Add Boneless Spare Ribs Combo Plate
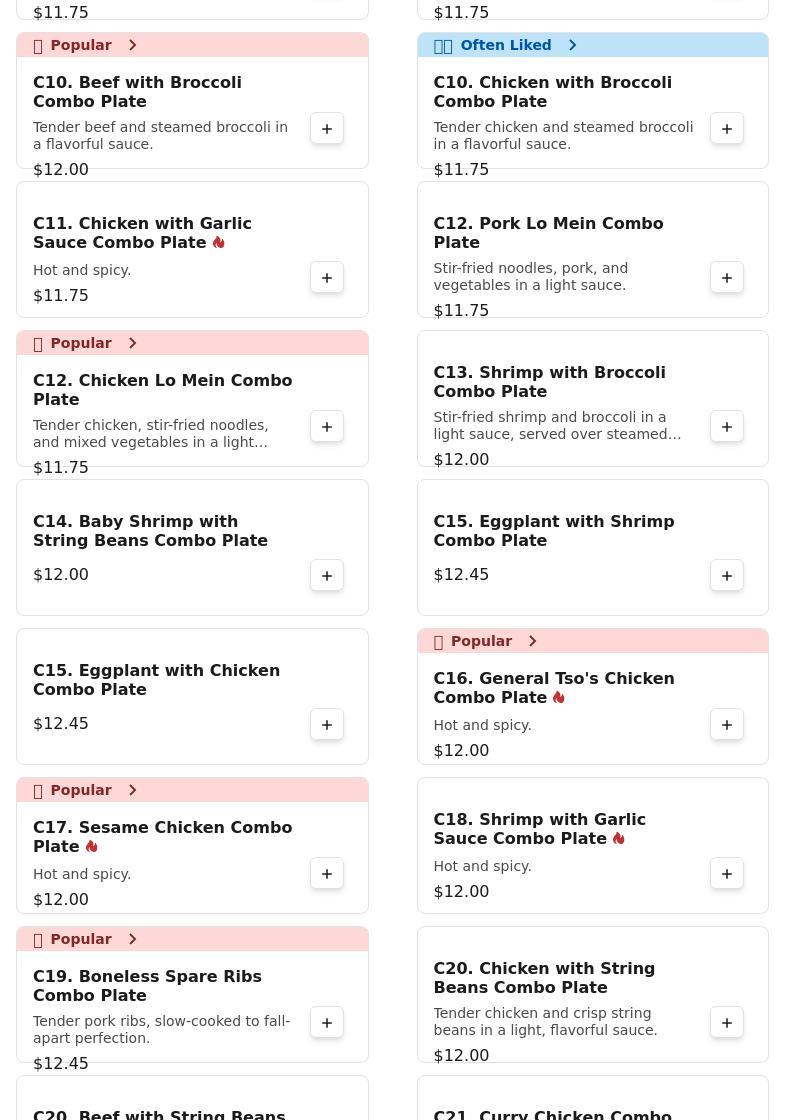 [327, 1023]
